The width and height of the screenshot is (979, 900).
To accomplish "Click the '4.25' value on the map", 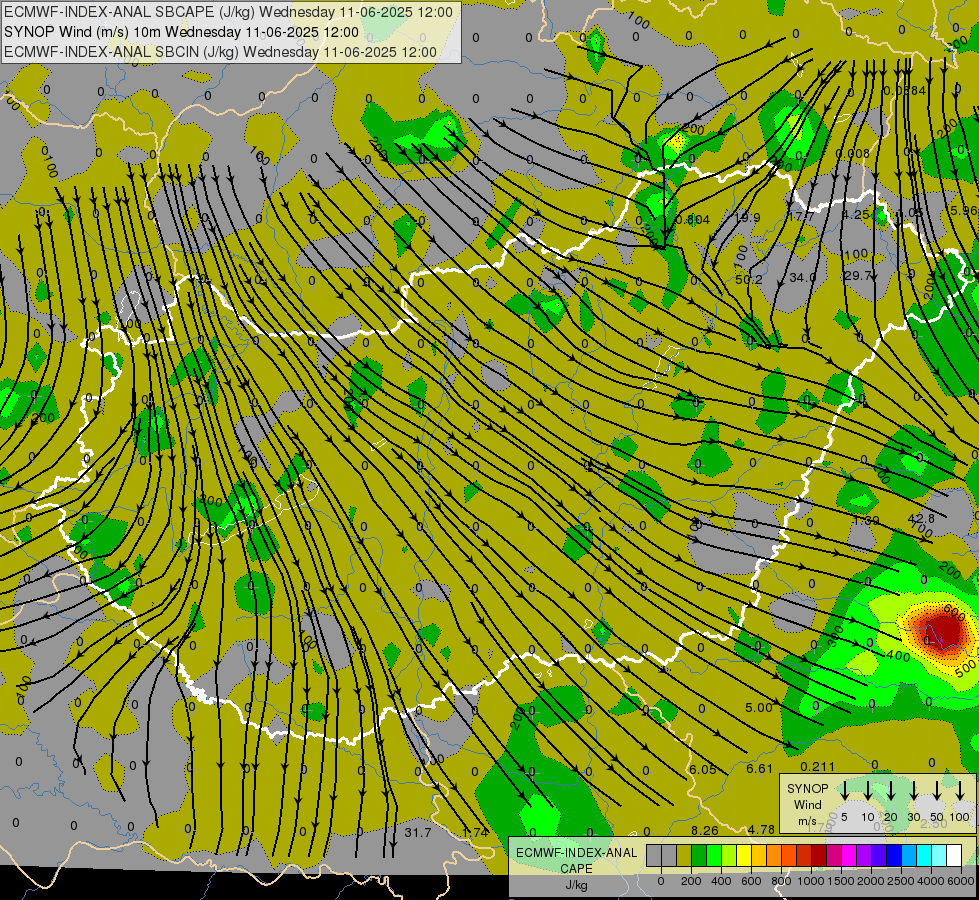I will [856, 214].
